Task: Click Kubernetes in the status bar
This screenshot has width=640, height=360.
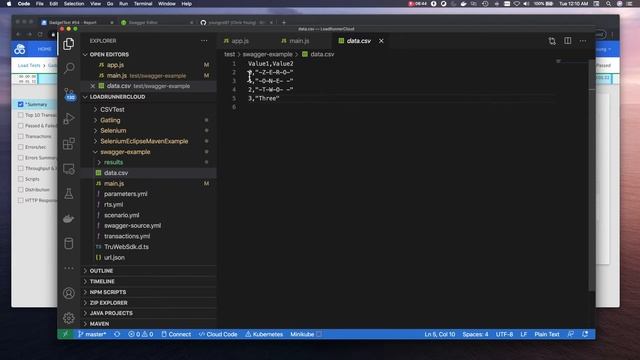Action: (264, 334)
